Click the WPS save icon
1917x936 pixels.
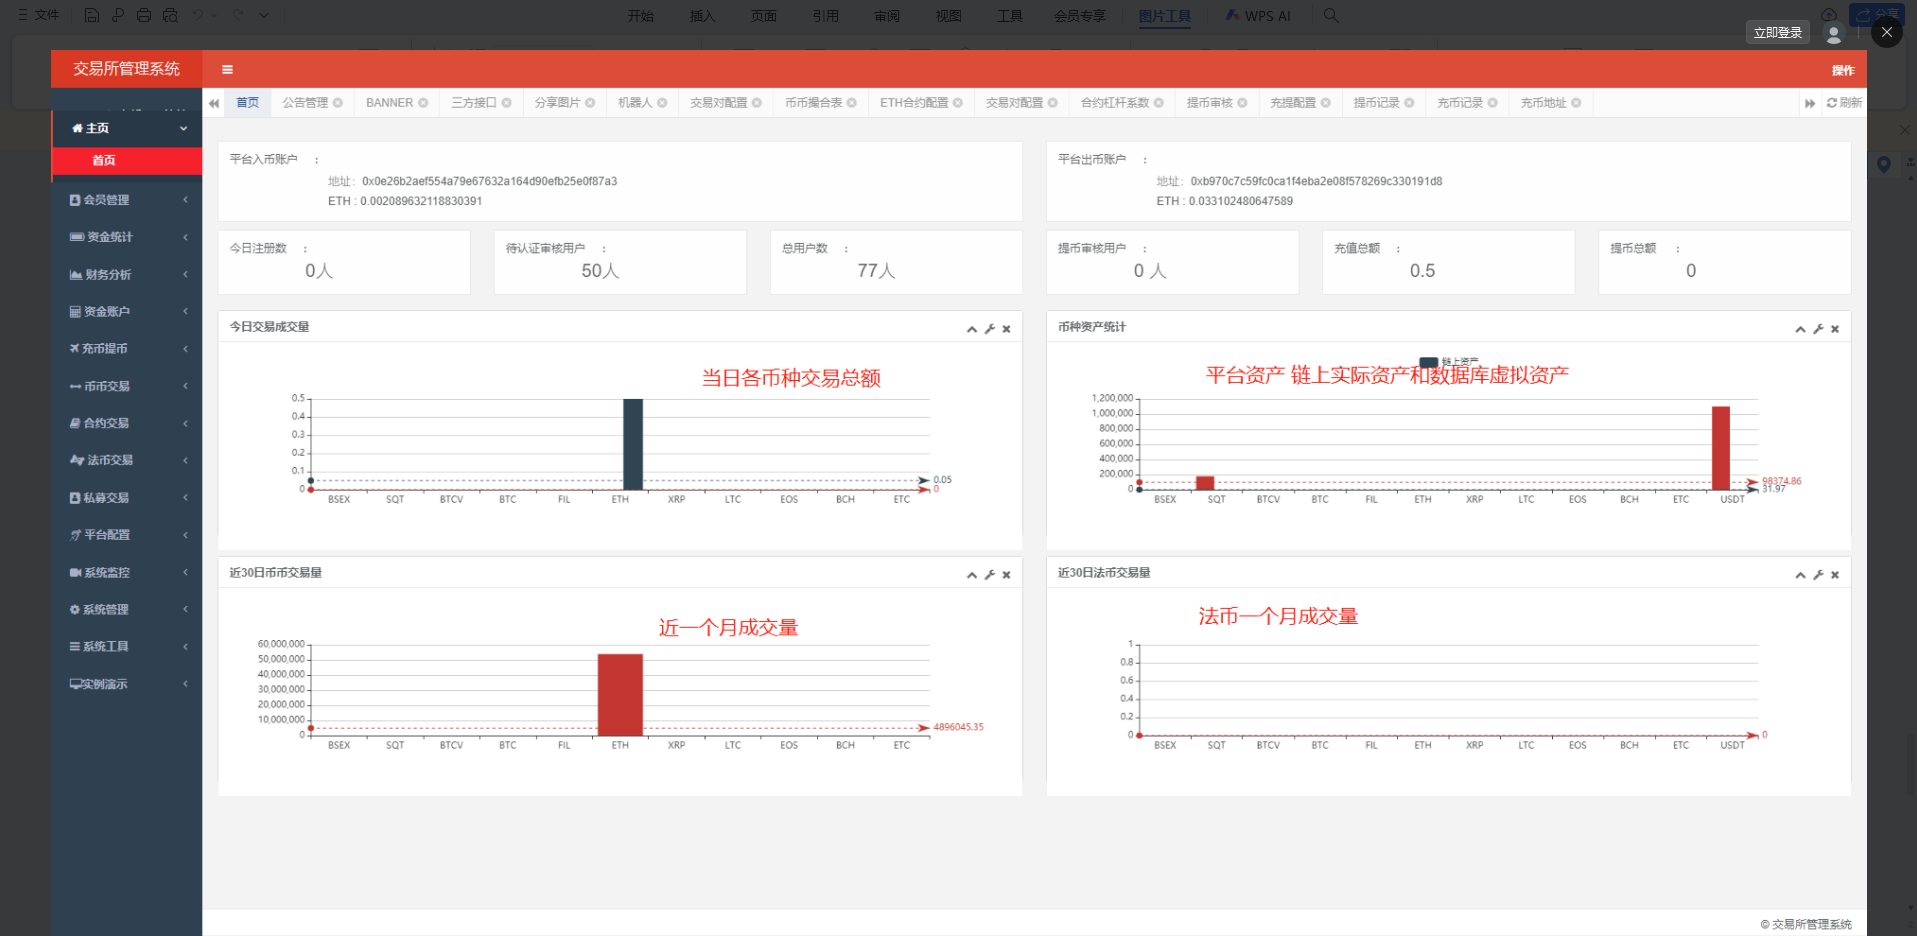[x=92, y=15]
